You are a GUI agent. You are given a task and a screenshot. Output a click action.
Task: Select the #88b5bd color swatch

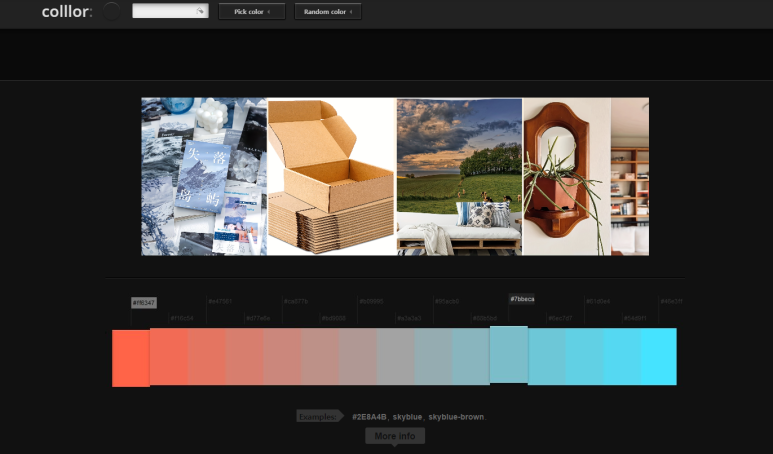pos(471,356)
